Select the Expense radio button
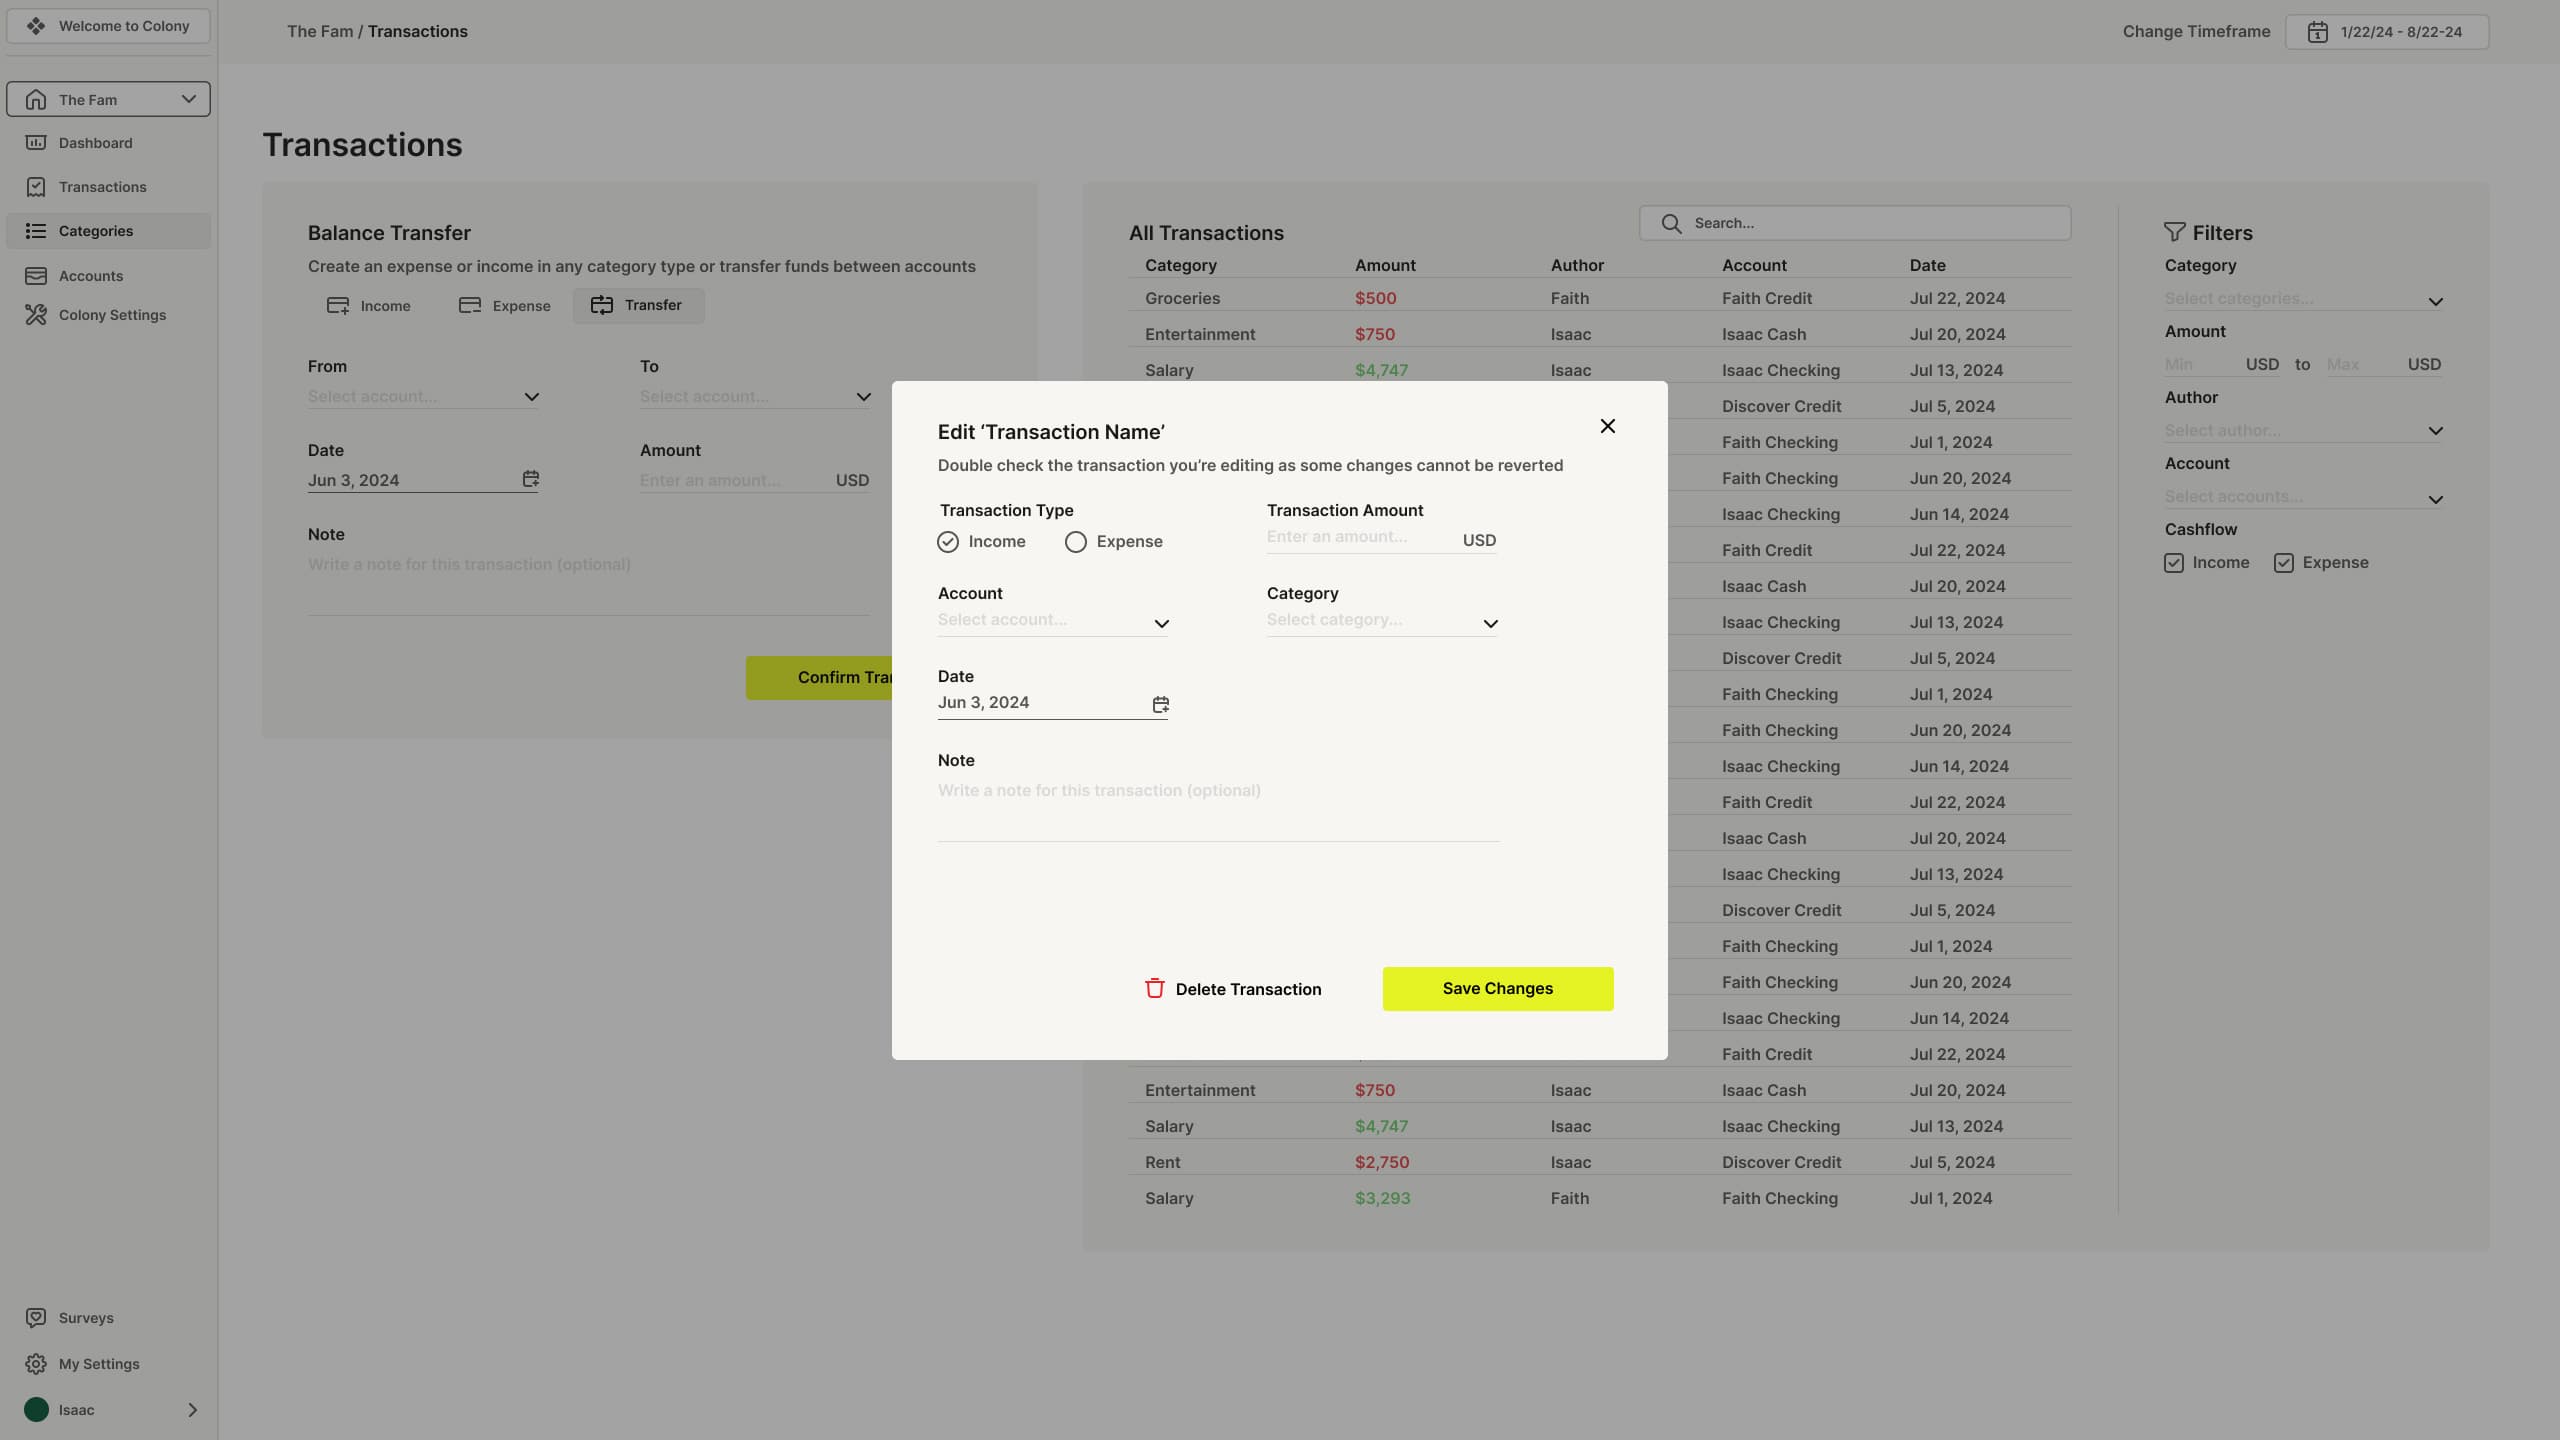 click(x=1075, y=542)
